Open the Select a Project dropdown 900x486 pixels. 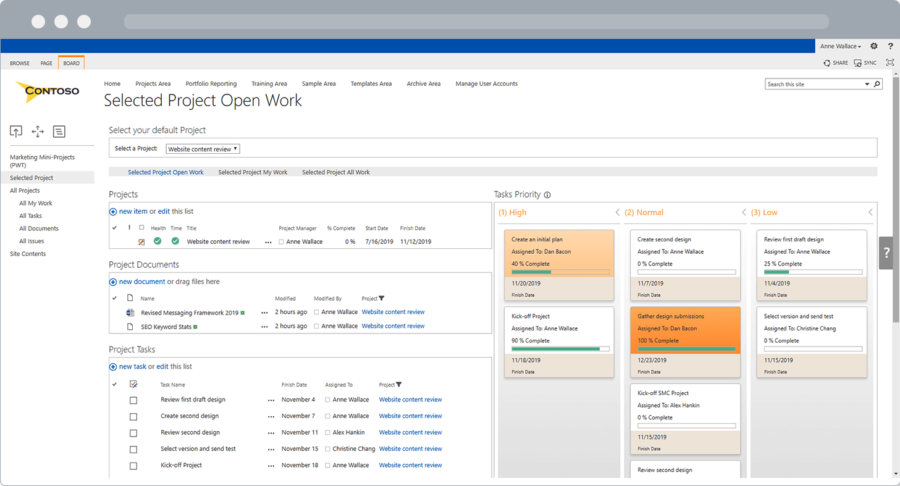tap(203, 148)
